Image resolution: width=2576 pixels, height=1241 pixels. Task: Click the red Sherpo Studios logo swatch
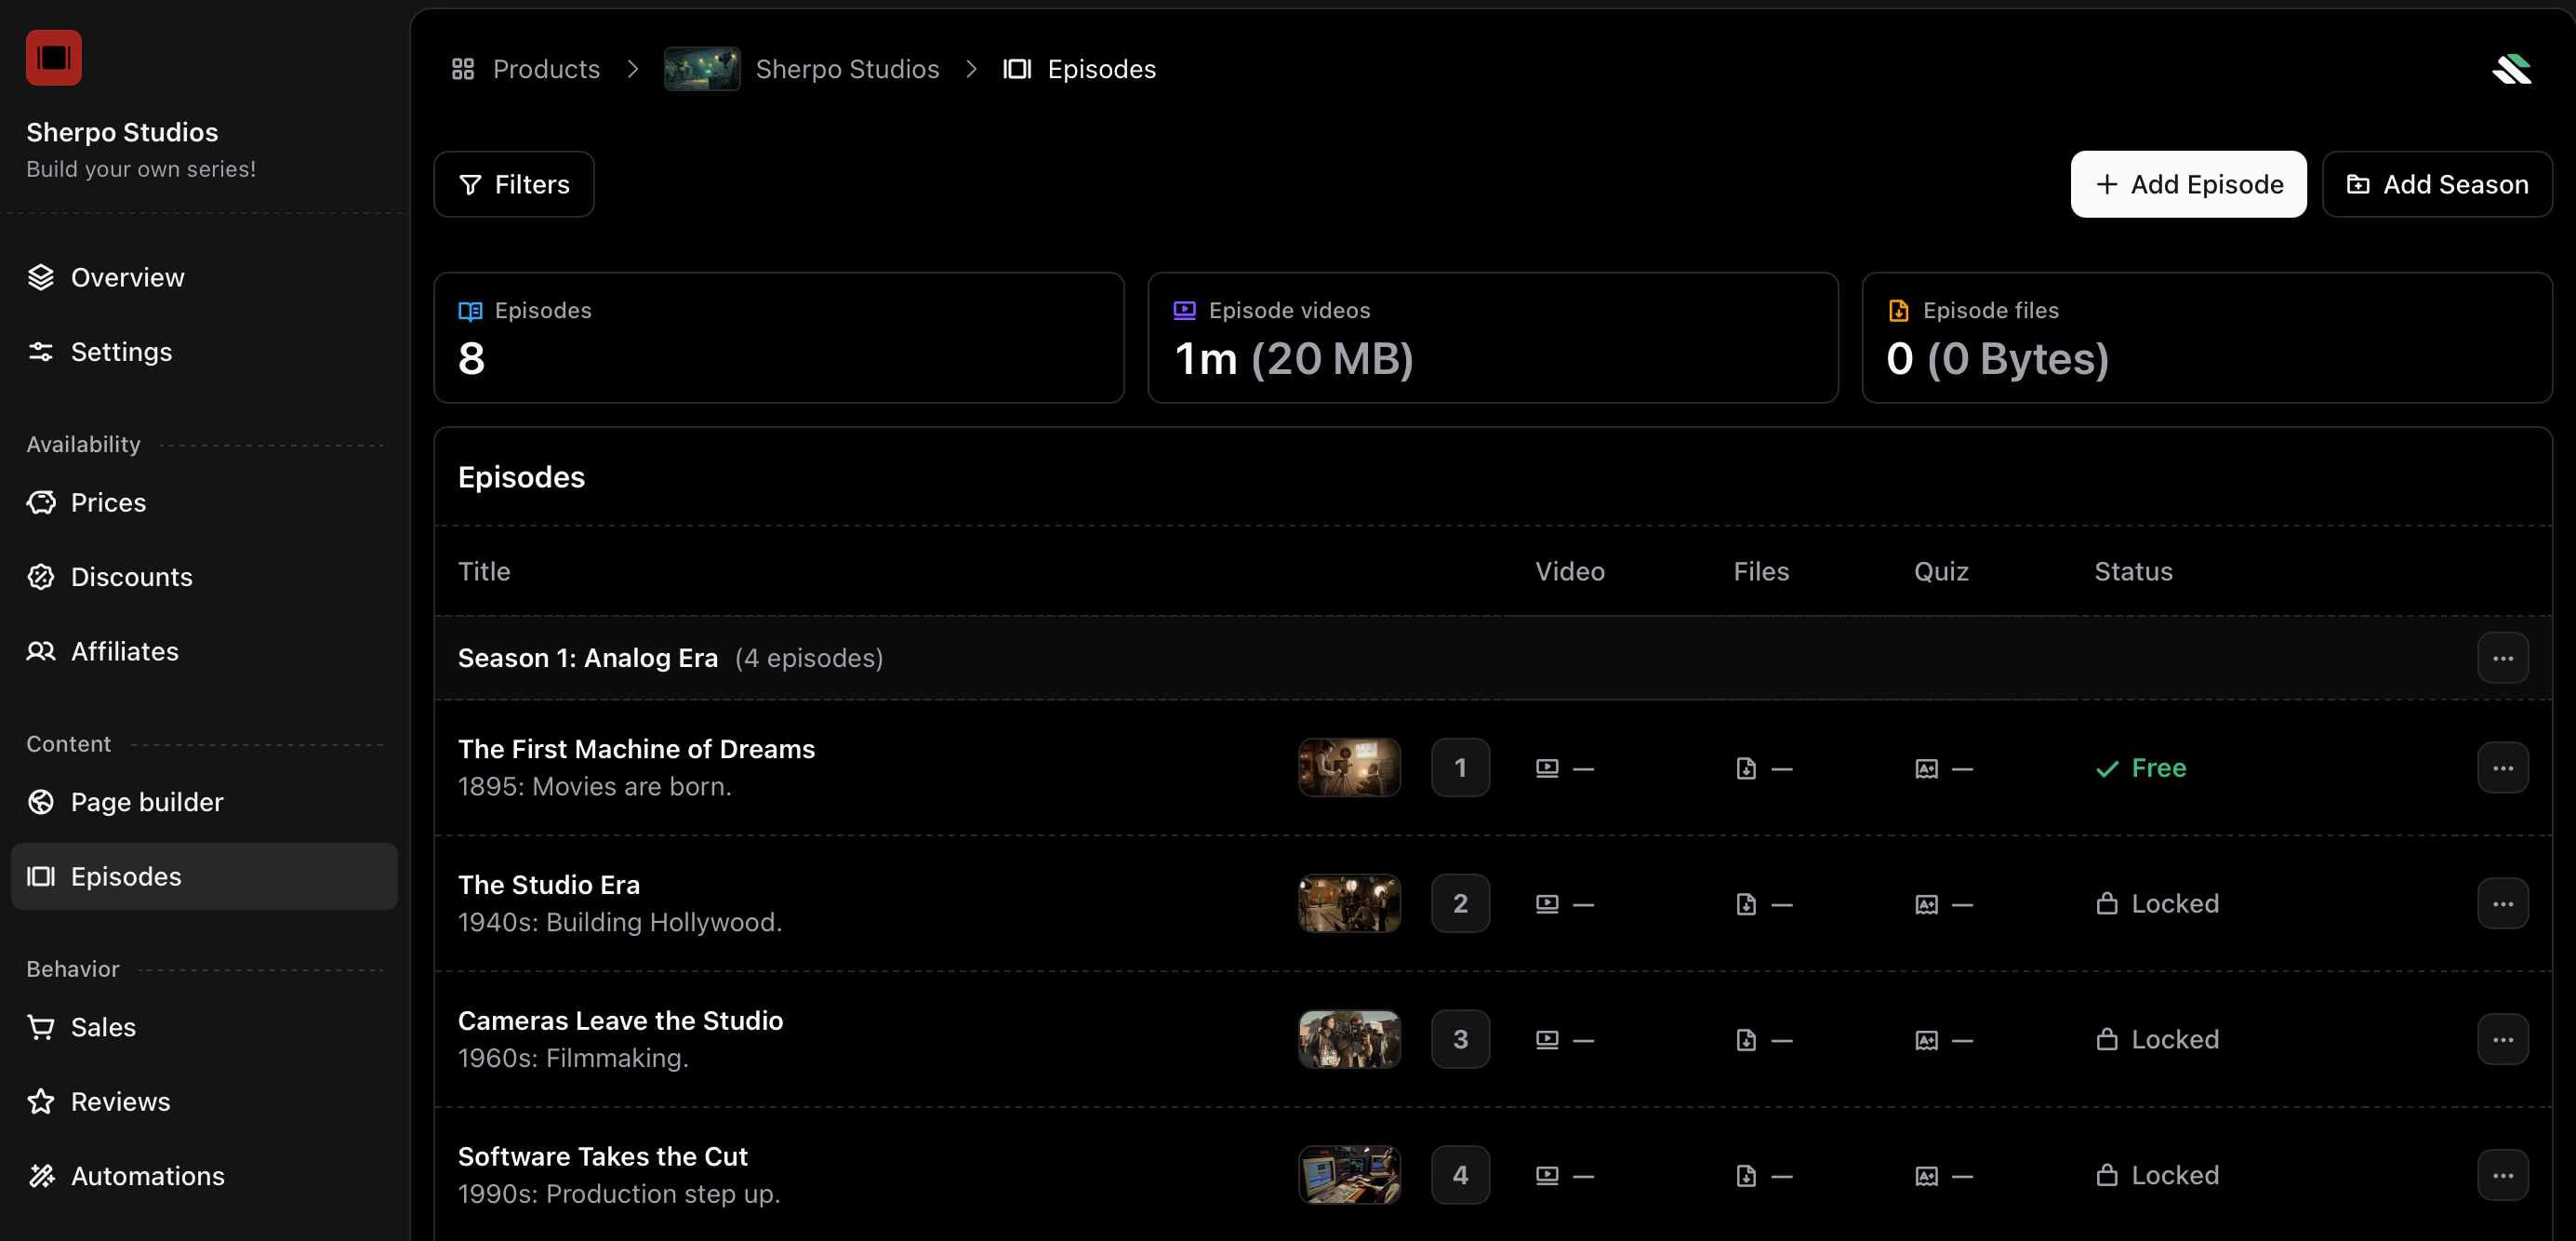[53, 57]
